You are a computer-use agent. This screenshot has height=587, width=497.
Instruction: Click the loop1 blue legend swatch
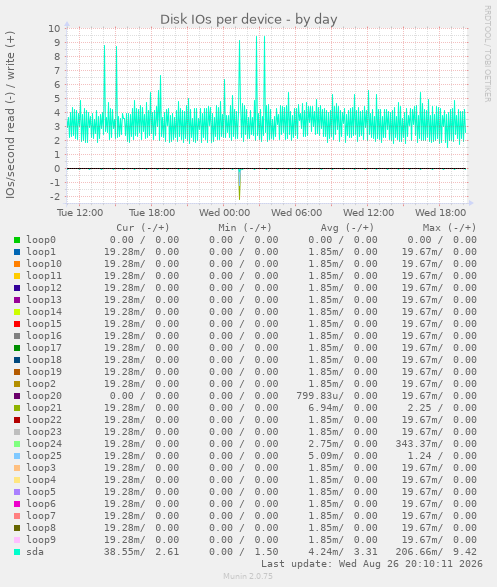pos(17,252)
